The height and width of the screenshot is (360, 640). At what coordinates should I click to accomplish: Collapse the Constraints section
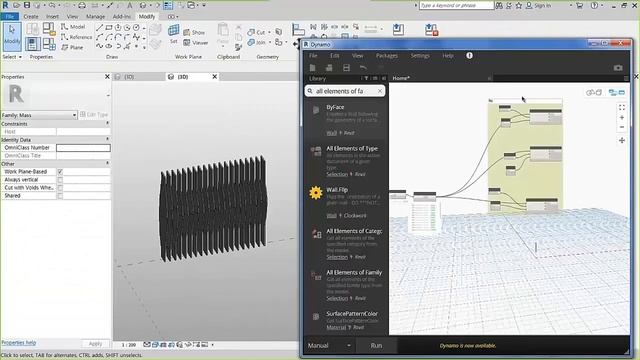(108, 123)
